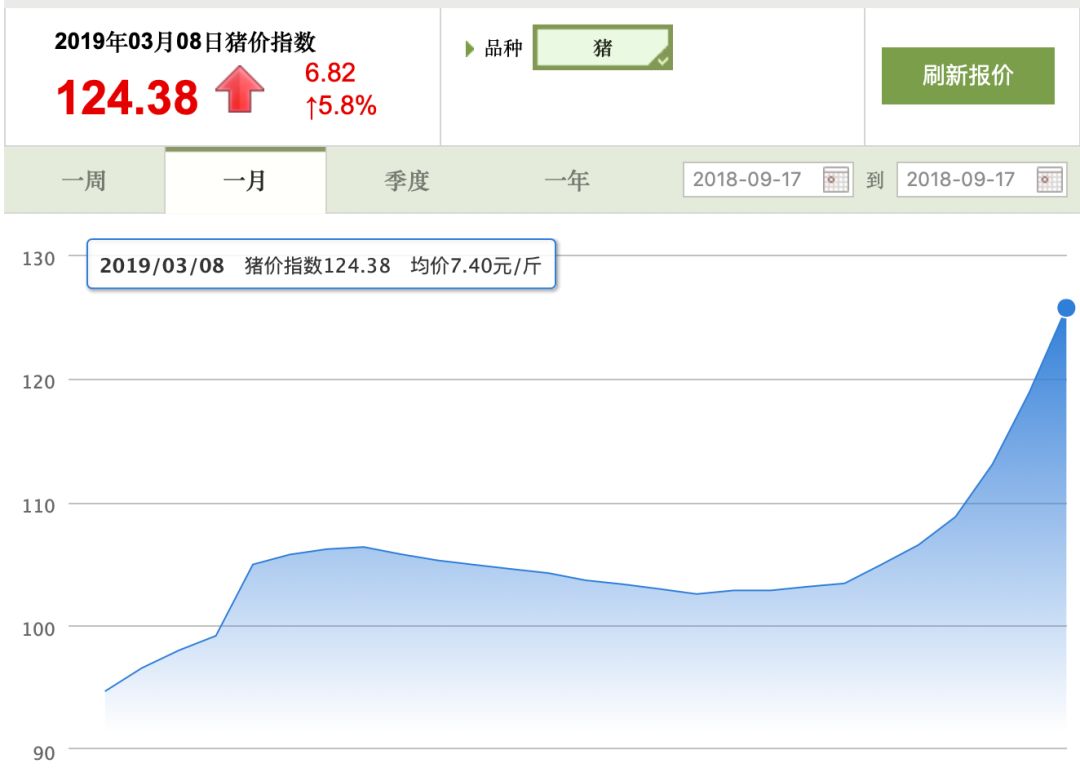1080x777 pixels.
Task: Click the 2019年03月08日猪价指数 heading
Action: tap(185, 42)
